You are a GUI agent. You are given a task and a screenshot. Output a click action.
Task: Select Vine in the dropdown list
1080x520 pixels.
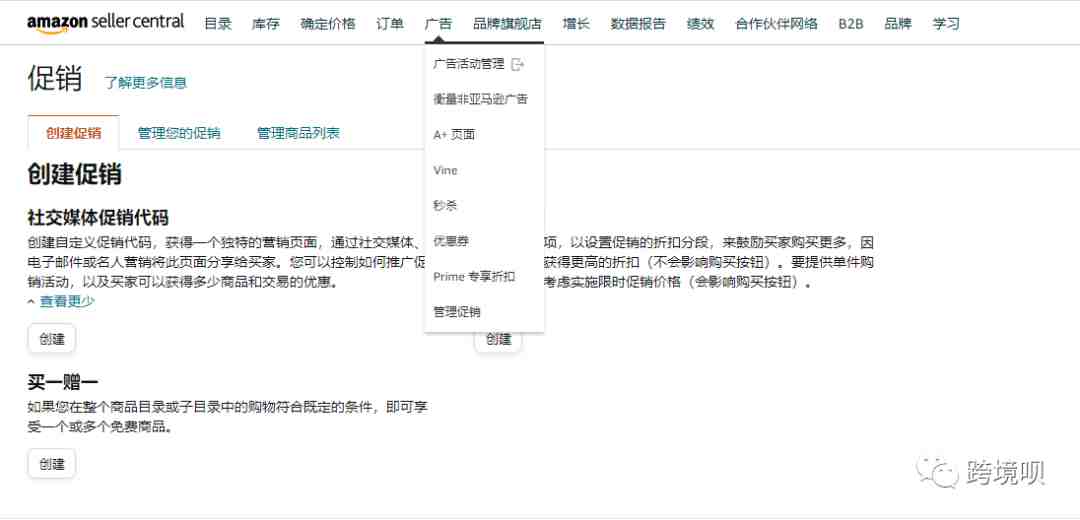445,170
